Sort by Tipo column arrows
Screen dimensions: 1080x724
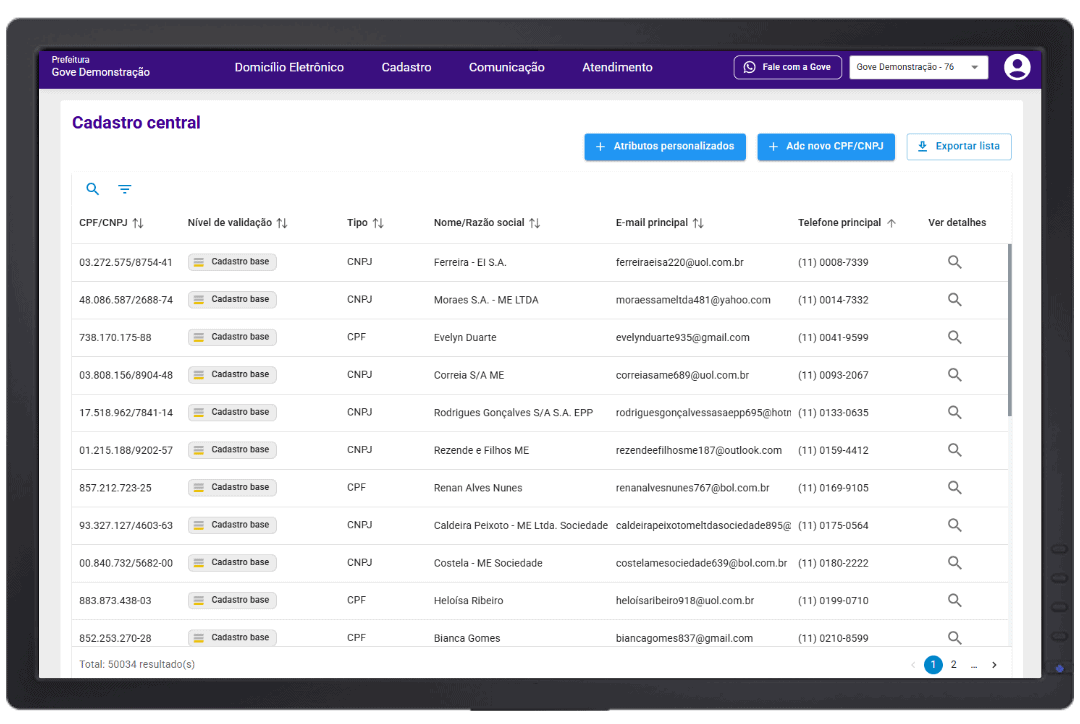tap(377, 223)
